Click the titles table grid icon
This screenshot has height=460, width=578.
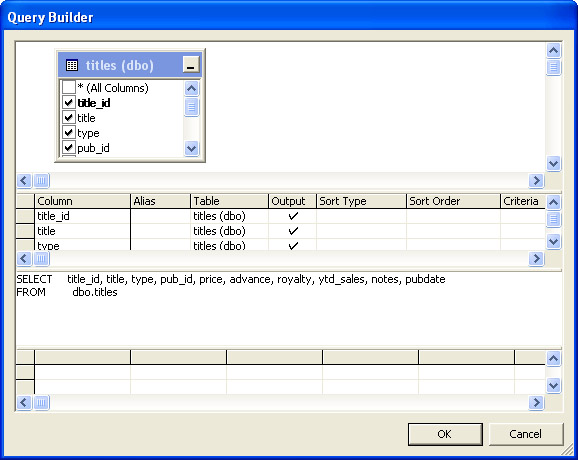pos(72,65)
